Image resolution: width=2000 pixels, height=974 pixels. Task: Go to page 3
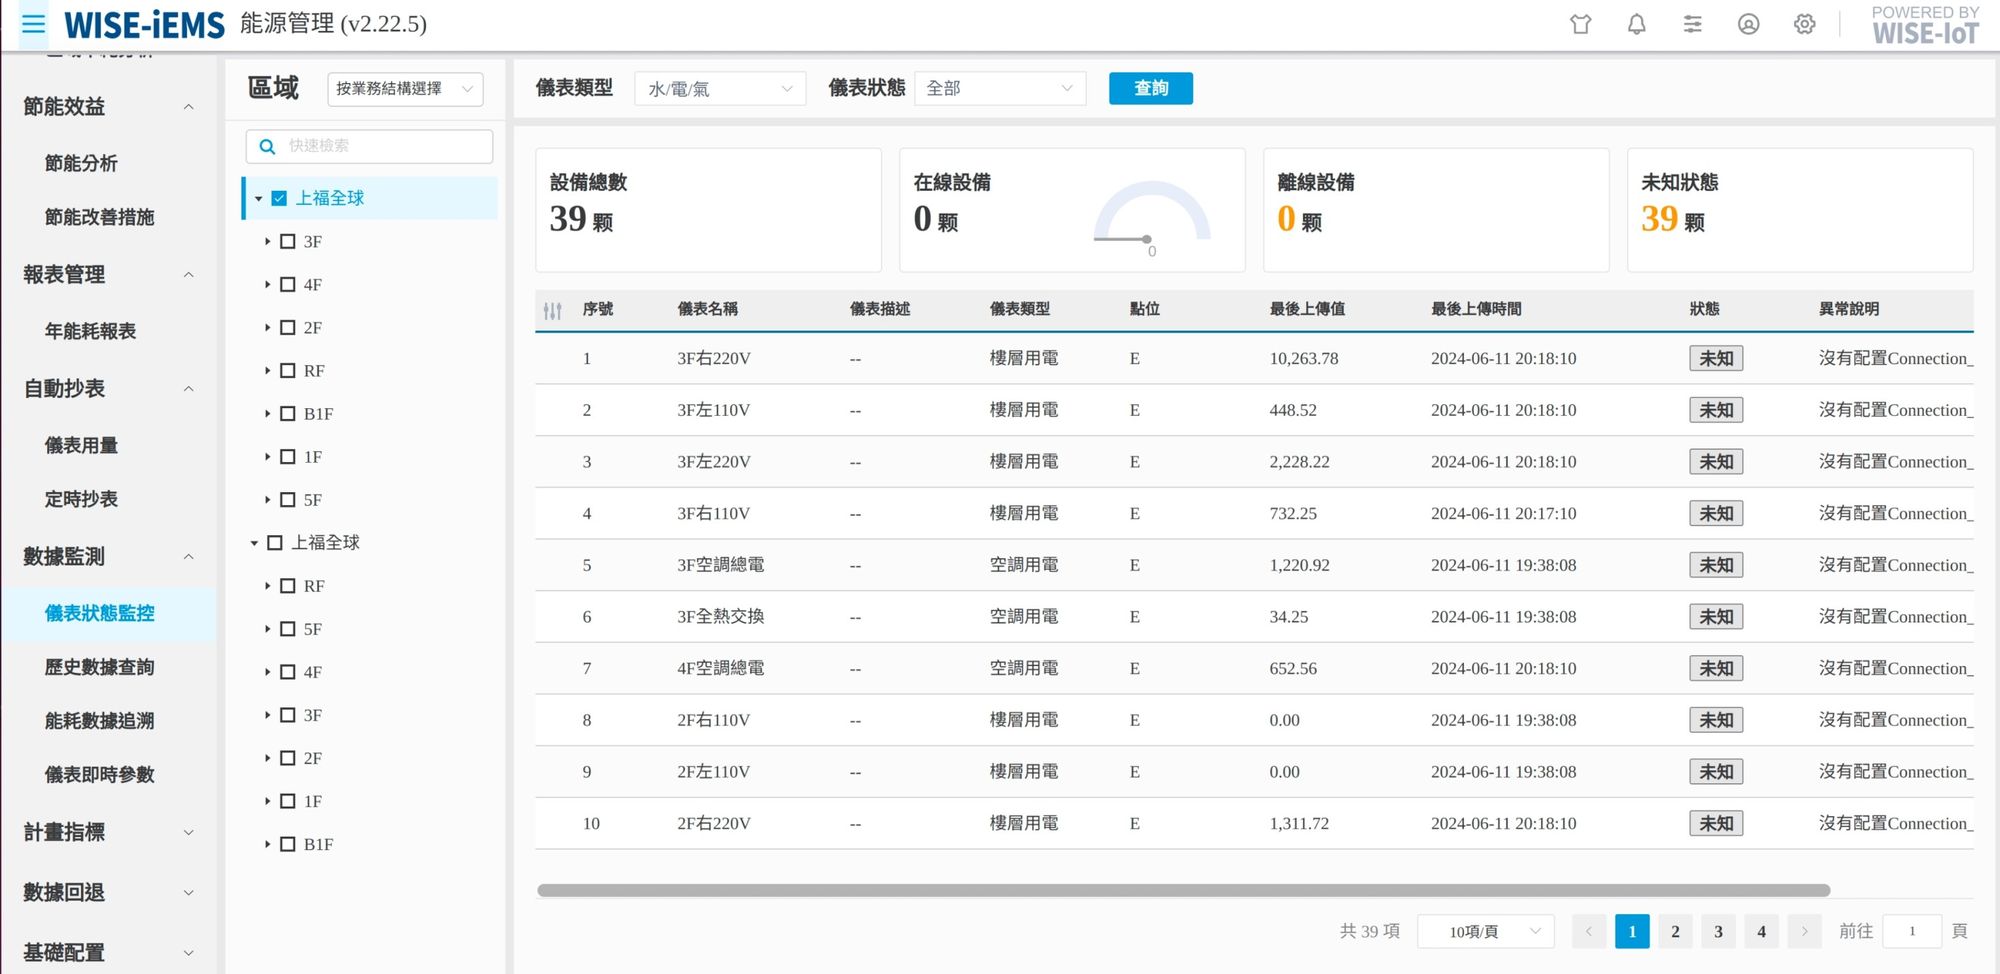(x=1718, y=931)
